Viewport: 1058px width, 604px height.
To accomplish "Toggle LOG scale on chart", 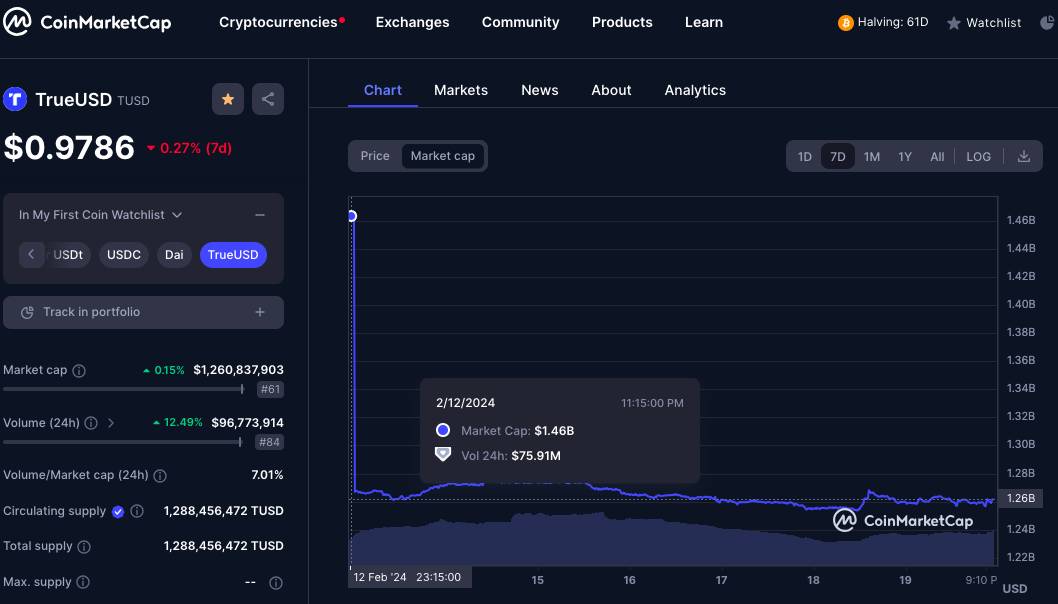I will pos(978,157).
